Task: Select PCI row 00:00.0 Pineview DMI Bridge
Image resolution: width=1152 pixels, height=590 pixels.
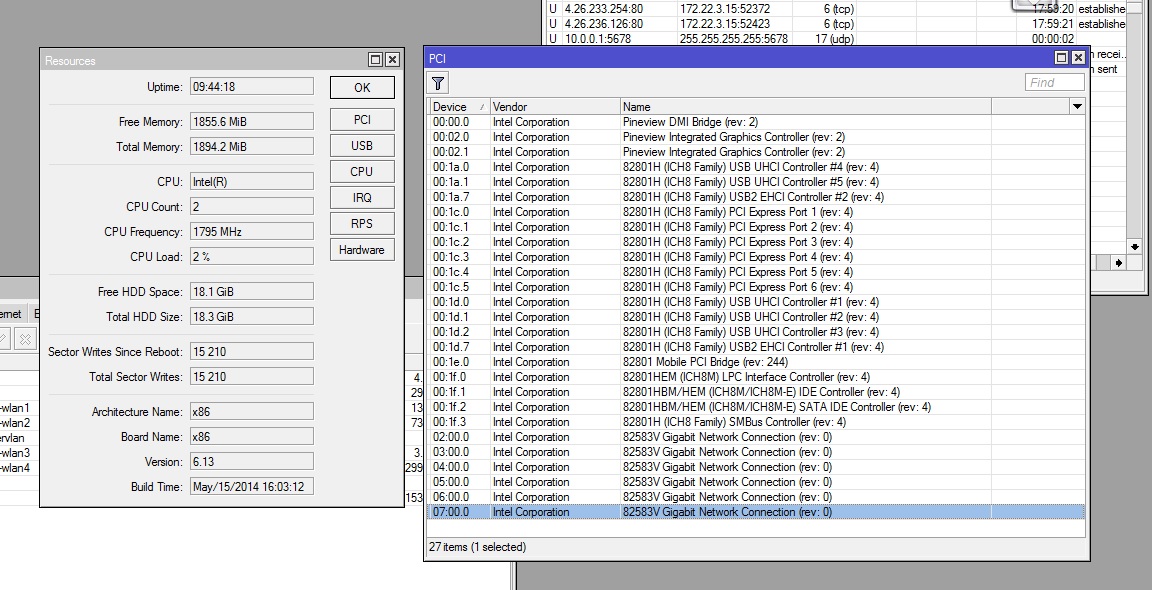Action: tap(757, 122)
